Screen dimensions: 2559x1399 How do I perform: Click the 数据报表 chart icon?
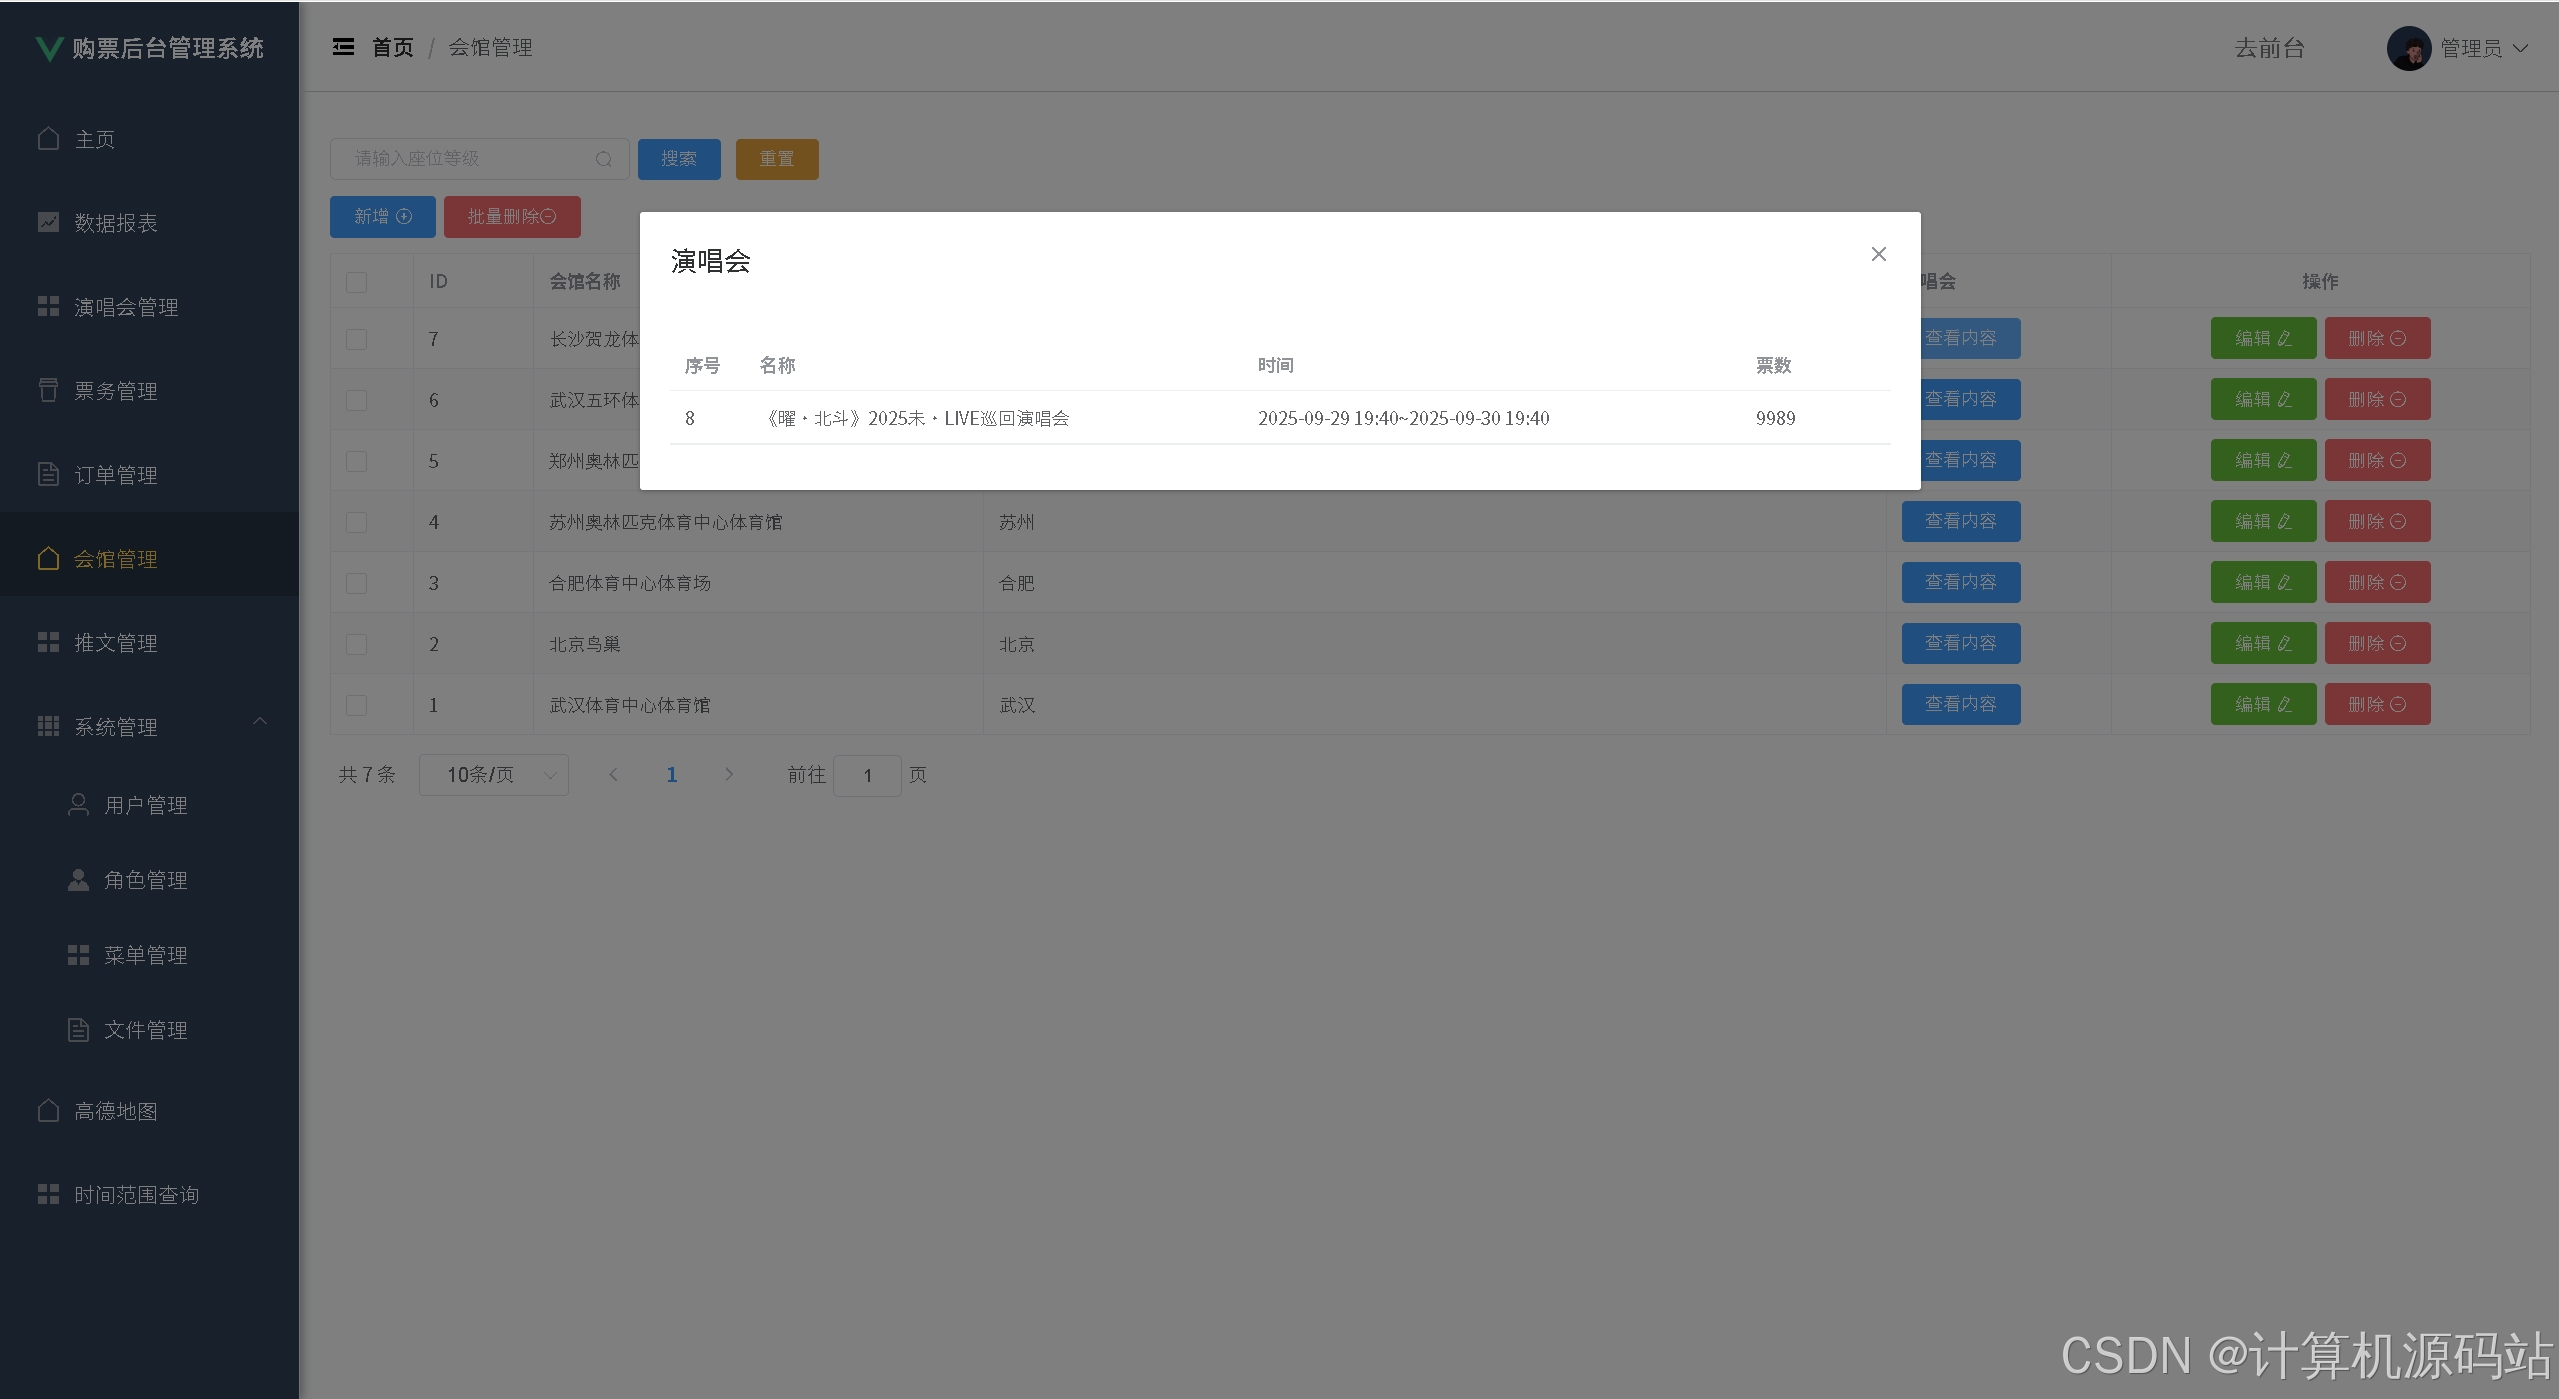click(48, 222)
